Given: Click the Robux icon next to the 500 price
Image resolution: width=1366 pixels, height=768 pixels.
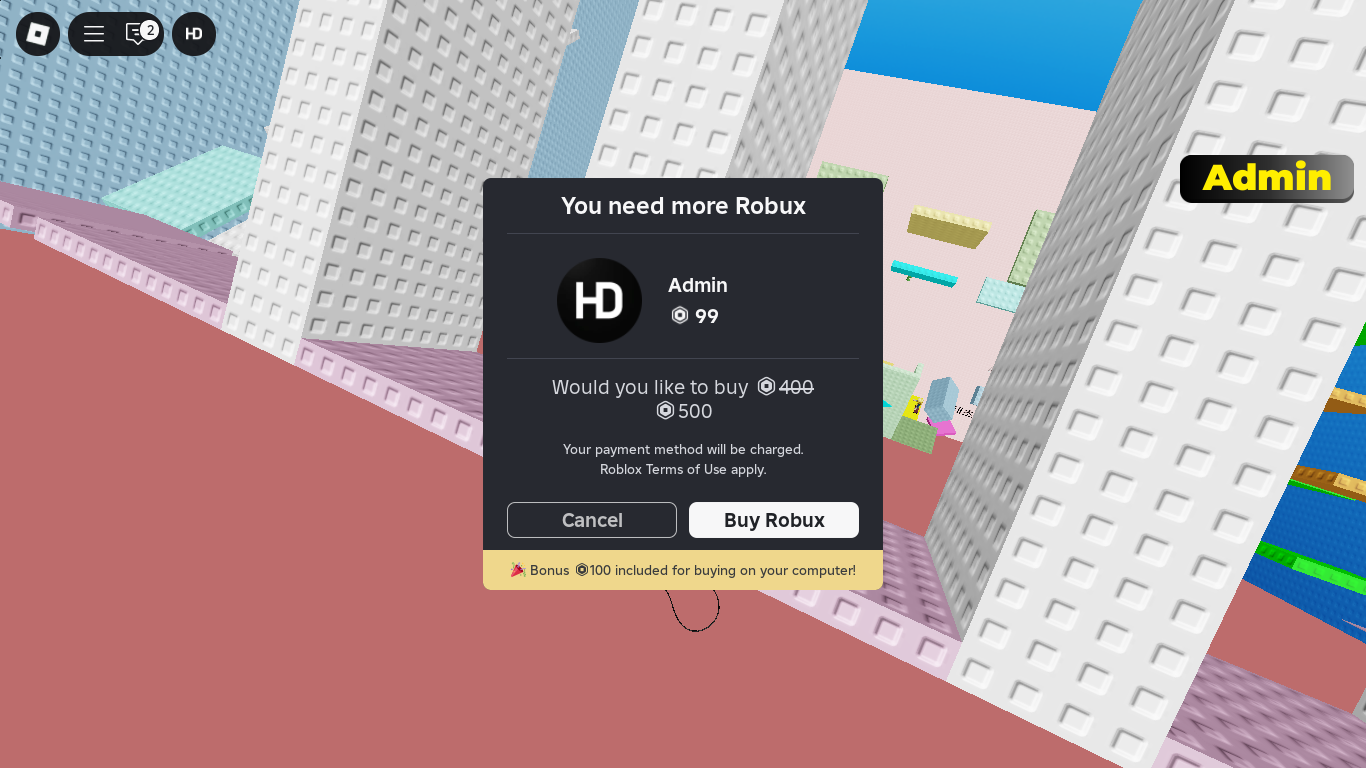Looking at the screenshot, I should 664,411.
